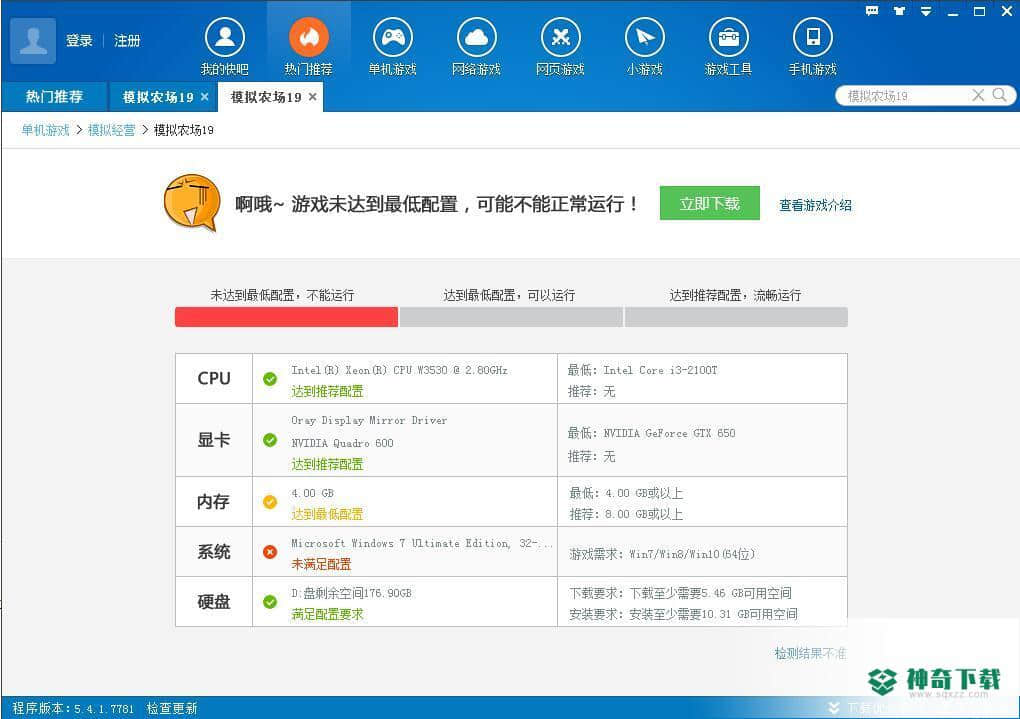Screen dimensions: 1020x719
Task: Click the 推荐: 8.00 GB或以上 text
Action: 626,514
